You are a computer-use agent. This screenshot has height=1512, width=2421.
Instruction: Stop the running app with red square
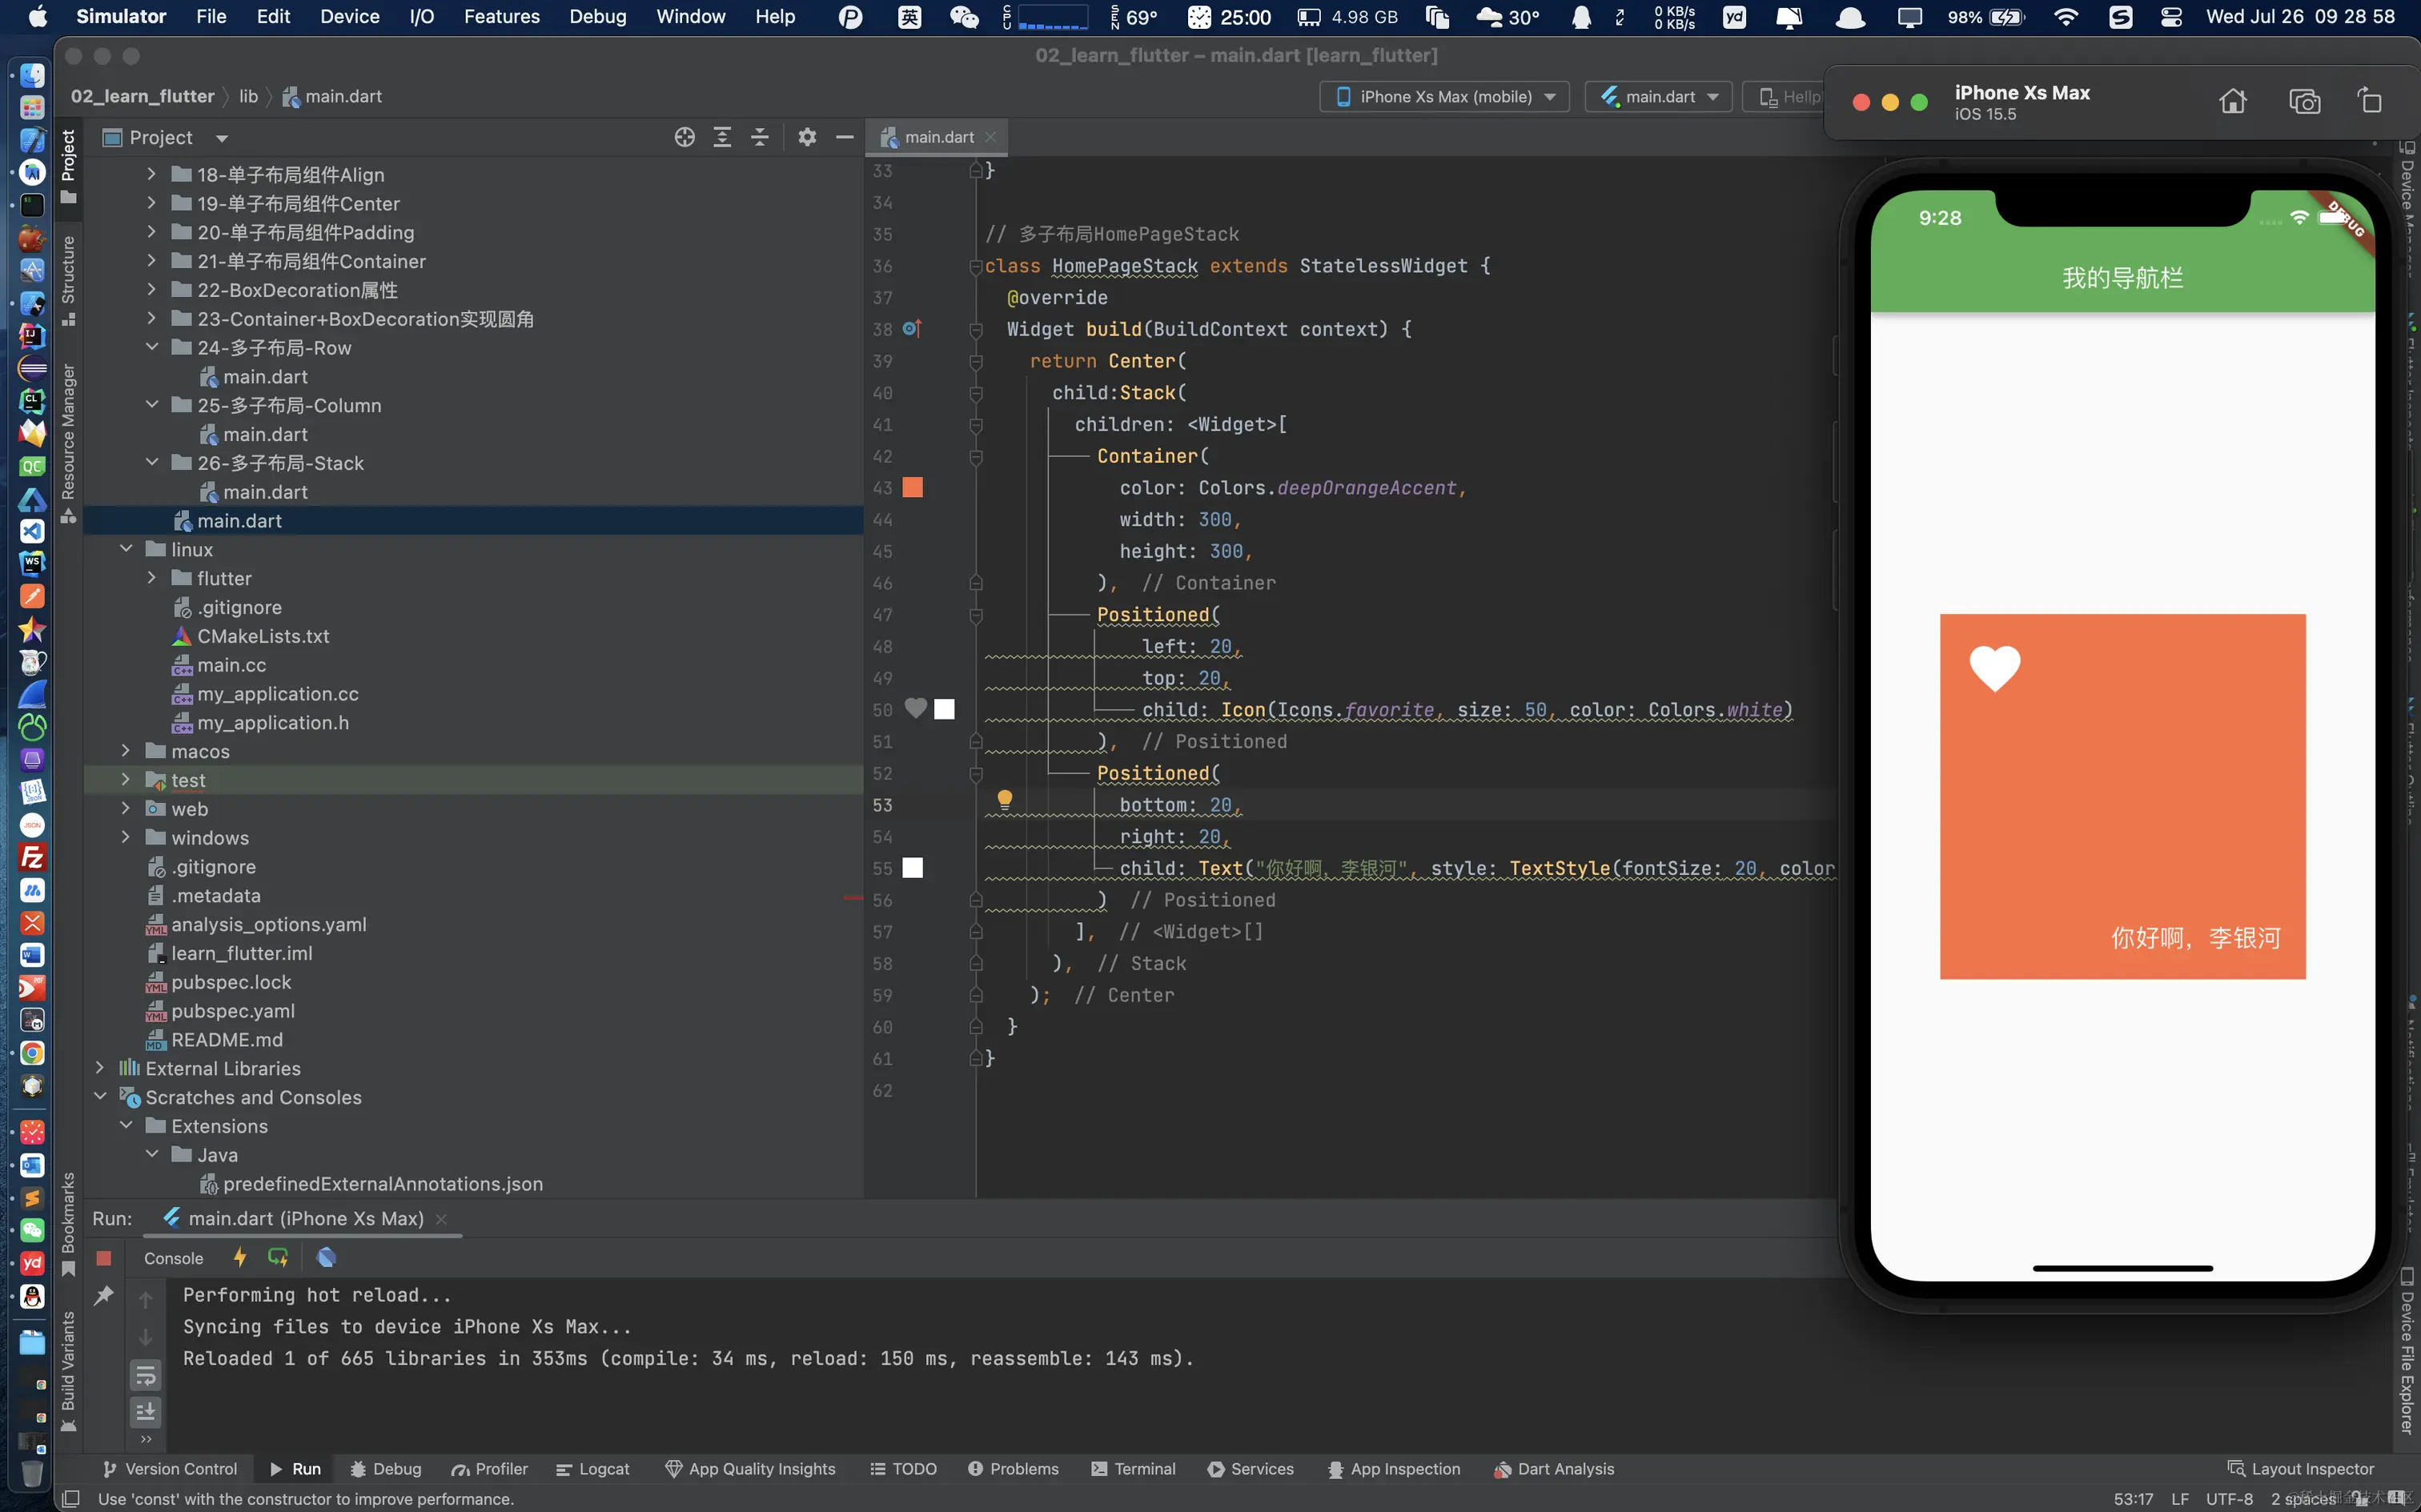point(104,1258)
